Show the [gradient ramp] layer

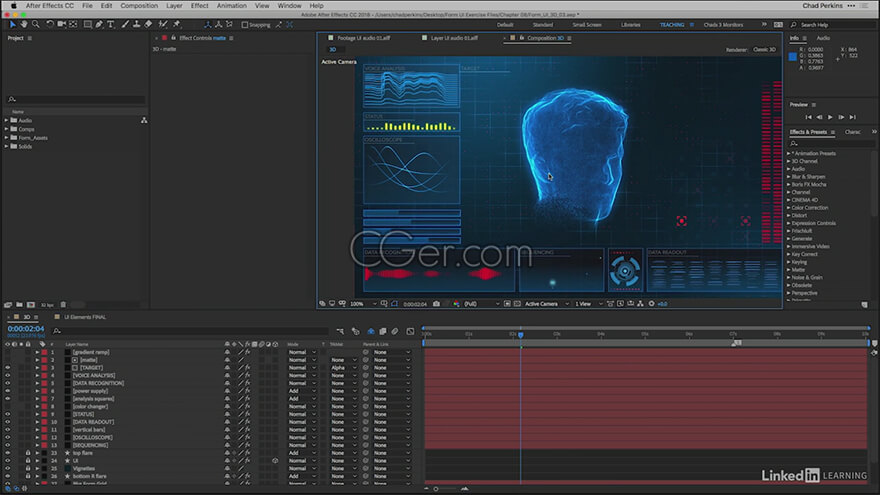point(8,352)
